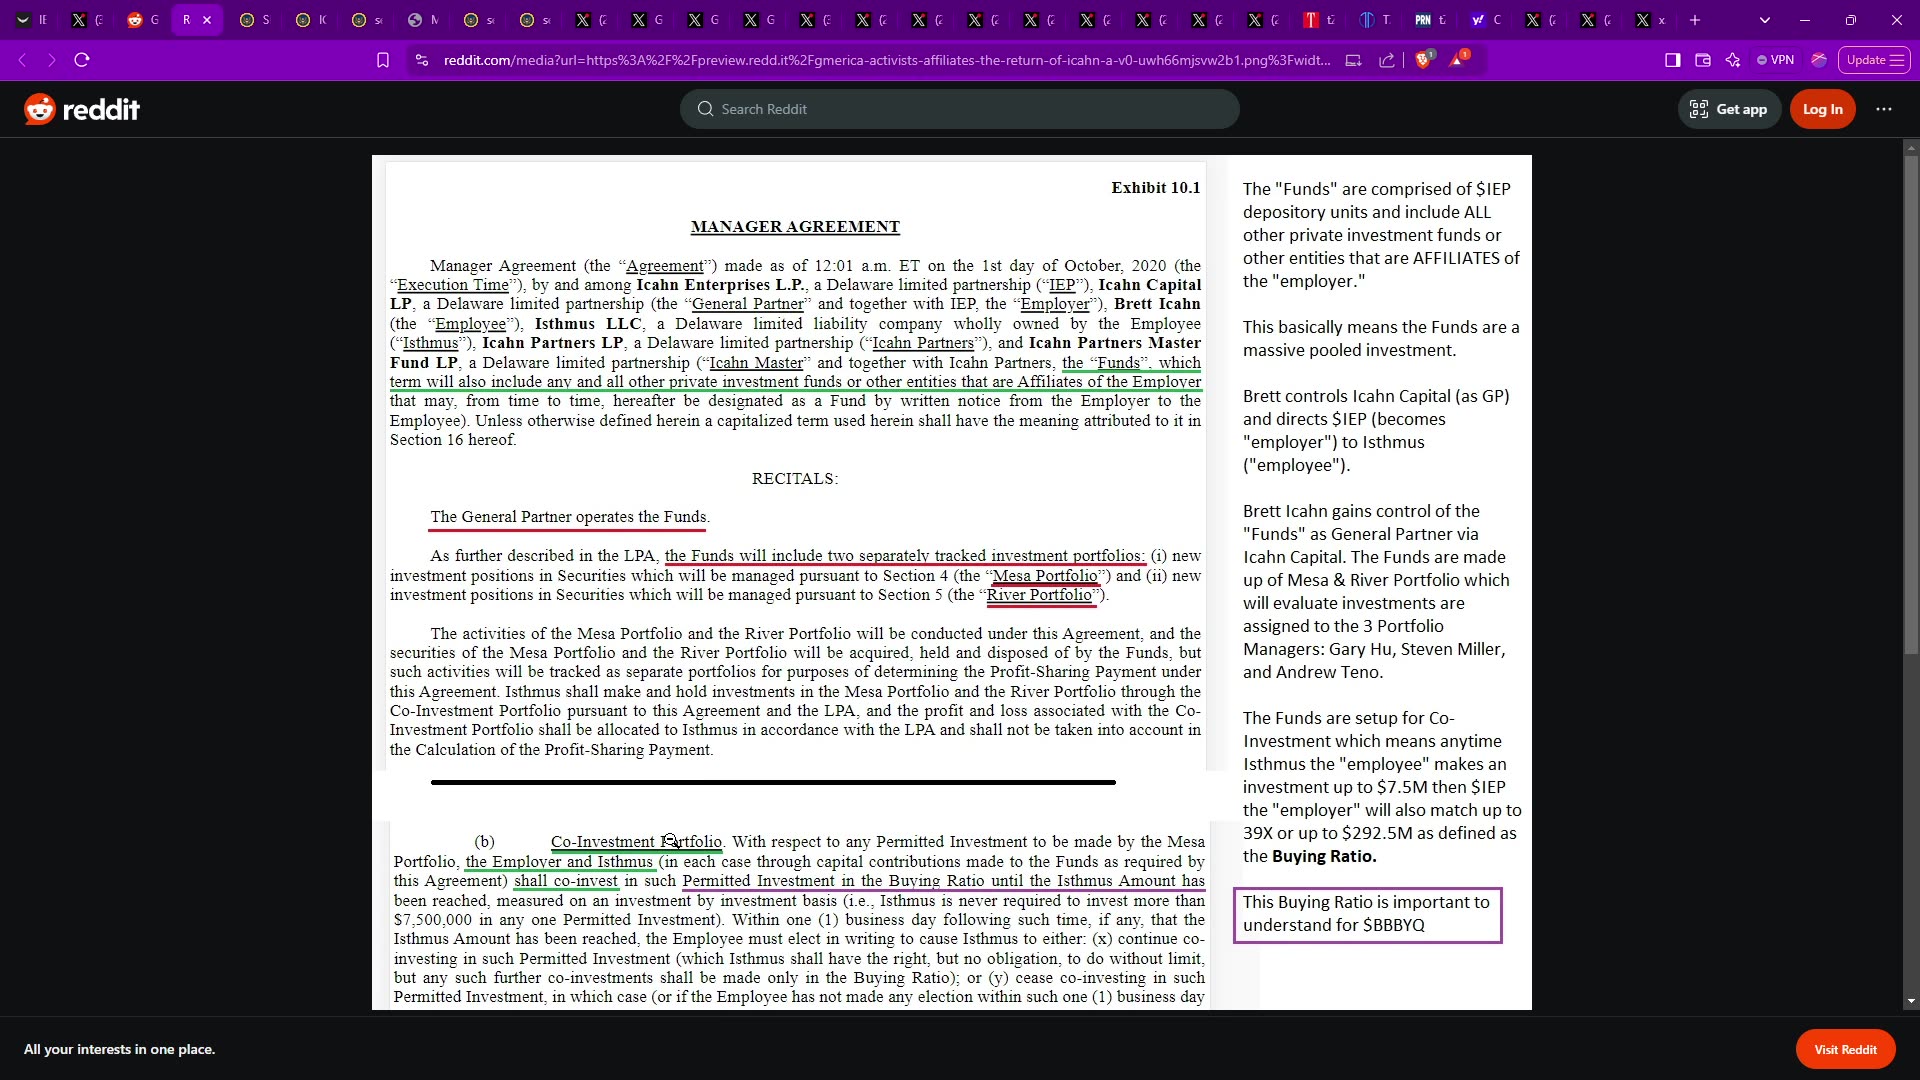The width and height of the screenshot is (1920, 1080).
Task: Open the Reddit three-dot overflow menu
Action: click(x=1884, y=109)
